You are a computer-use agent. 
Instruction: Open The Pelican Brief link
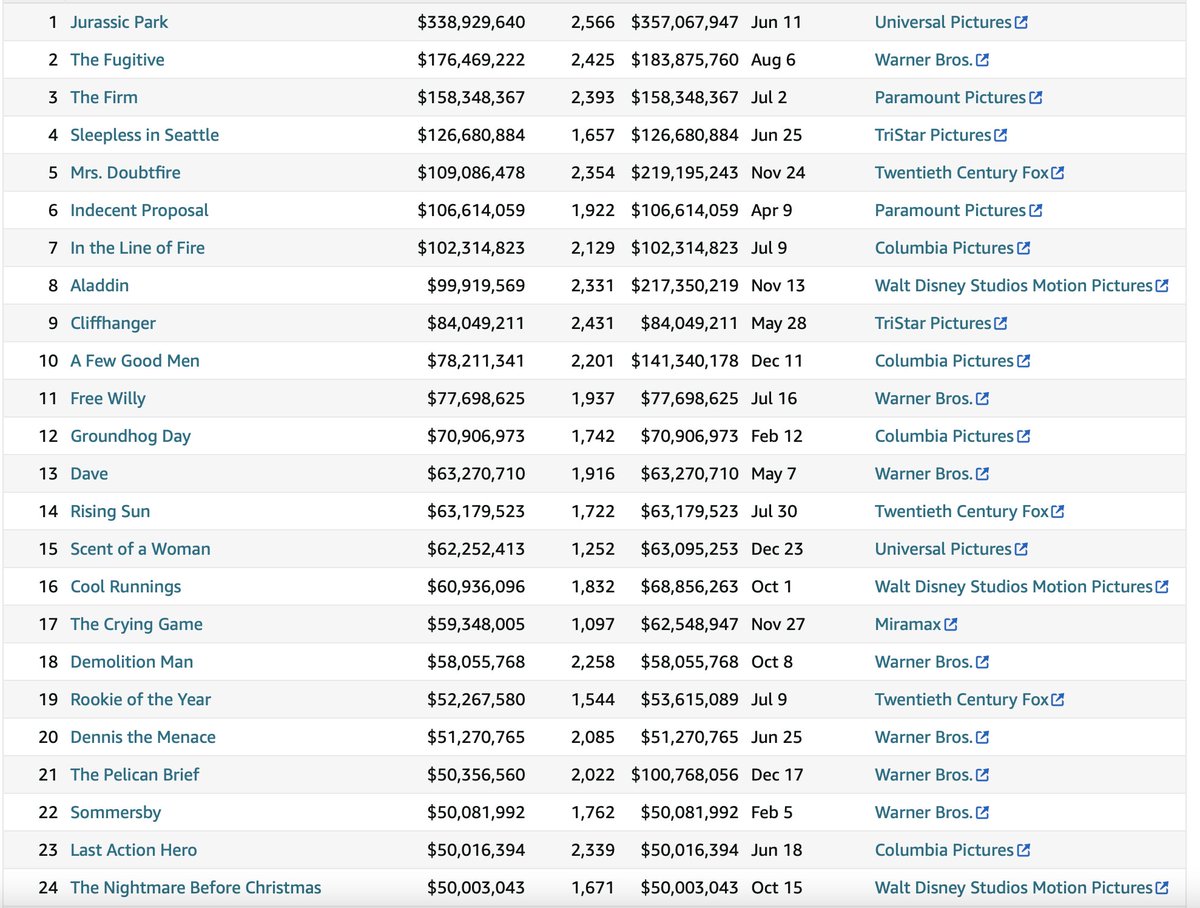[135, 775]
